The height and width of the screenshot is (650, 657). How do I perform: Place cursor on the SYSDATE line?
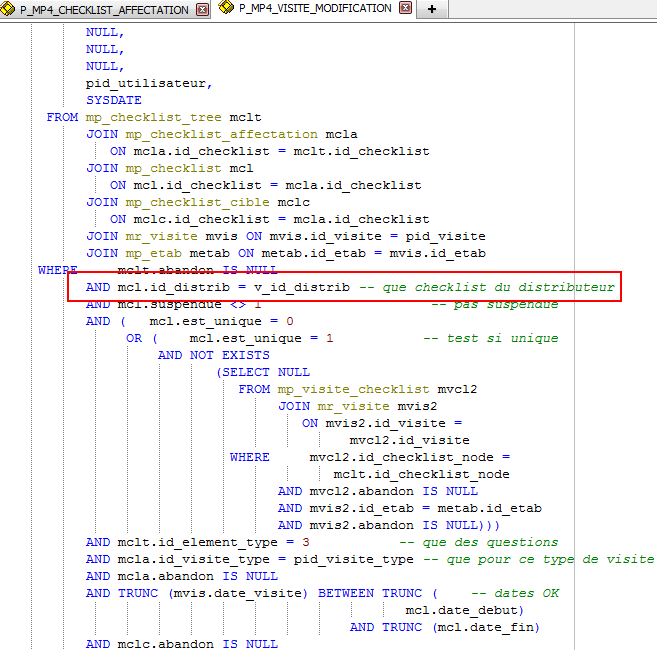114,100
